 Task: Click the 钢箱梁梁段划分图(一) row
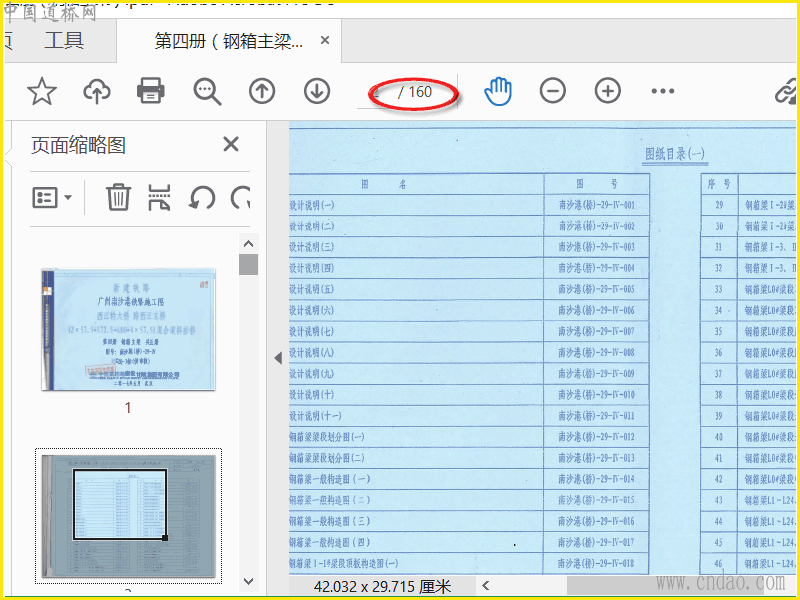tap(416, 437)
